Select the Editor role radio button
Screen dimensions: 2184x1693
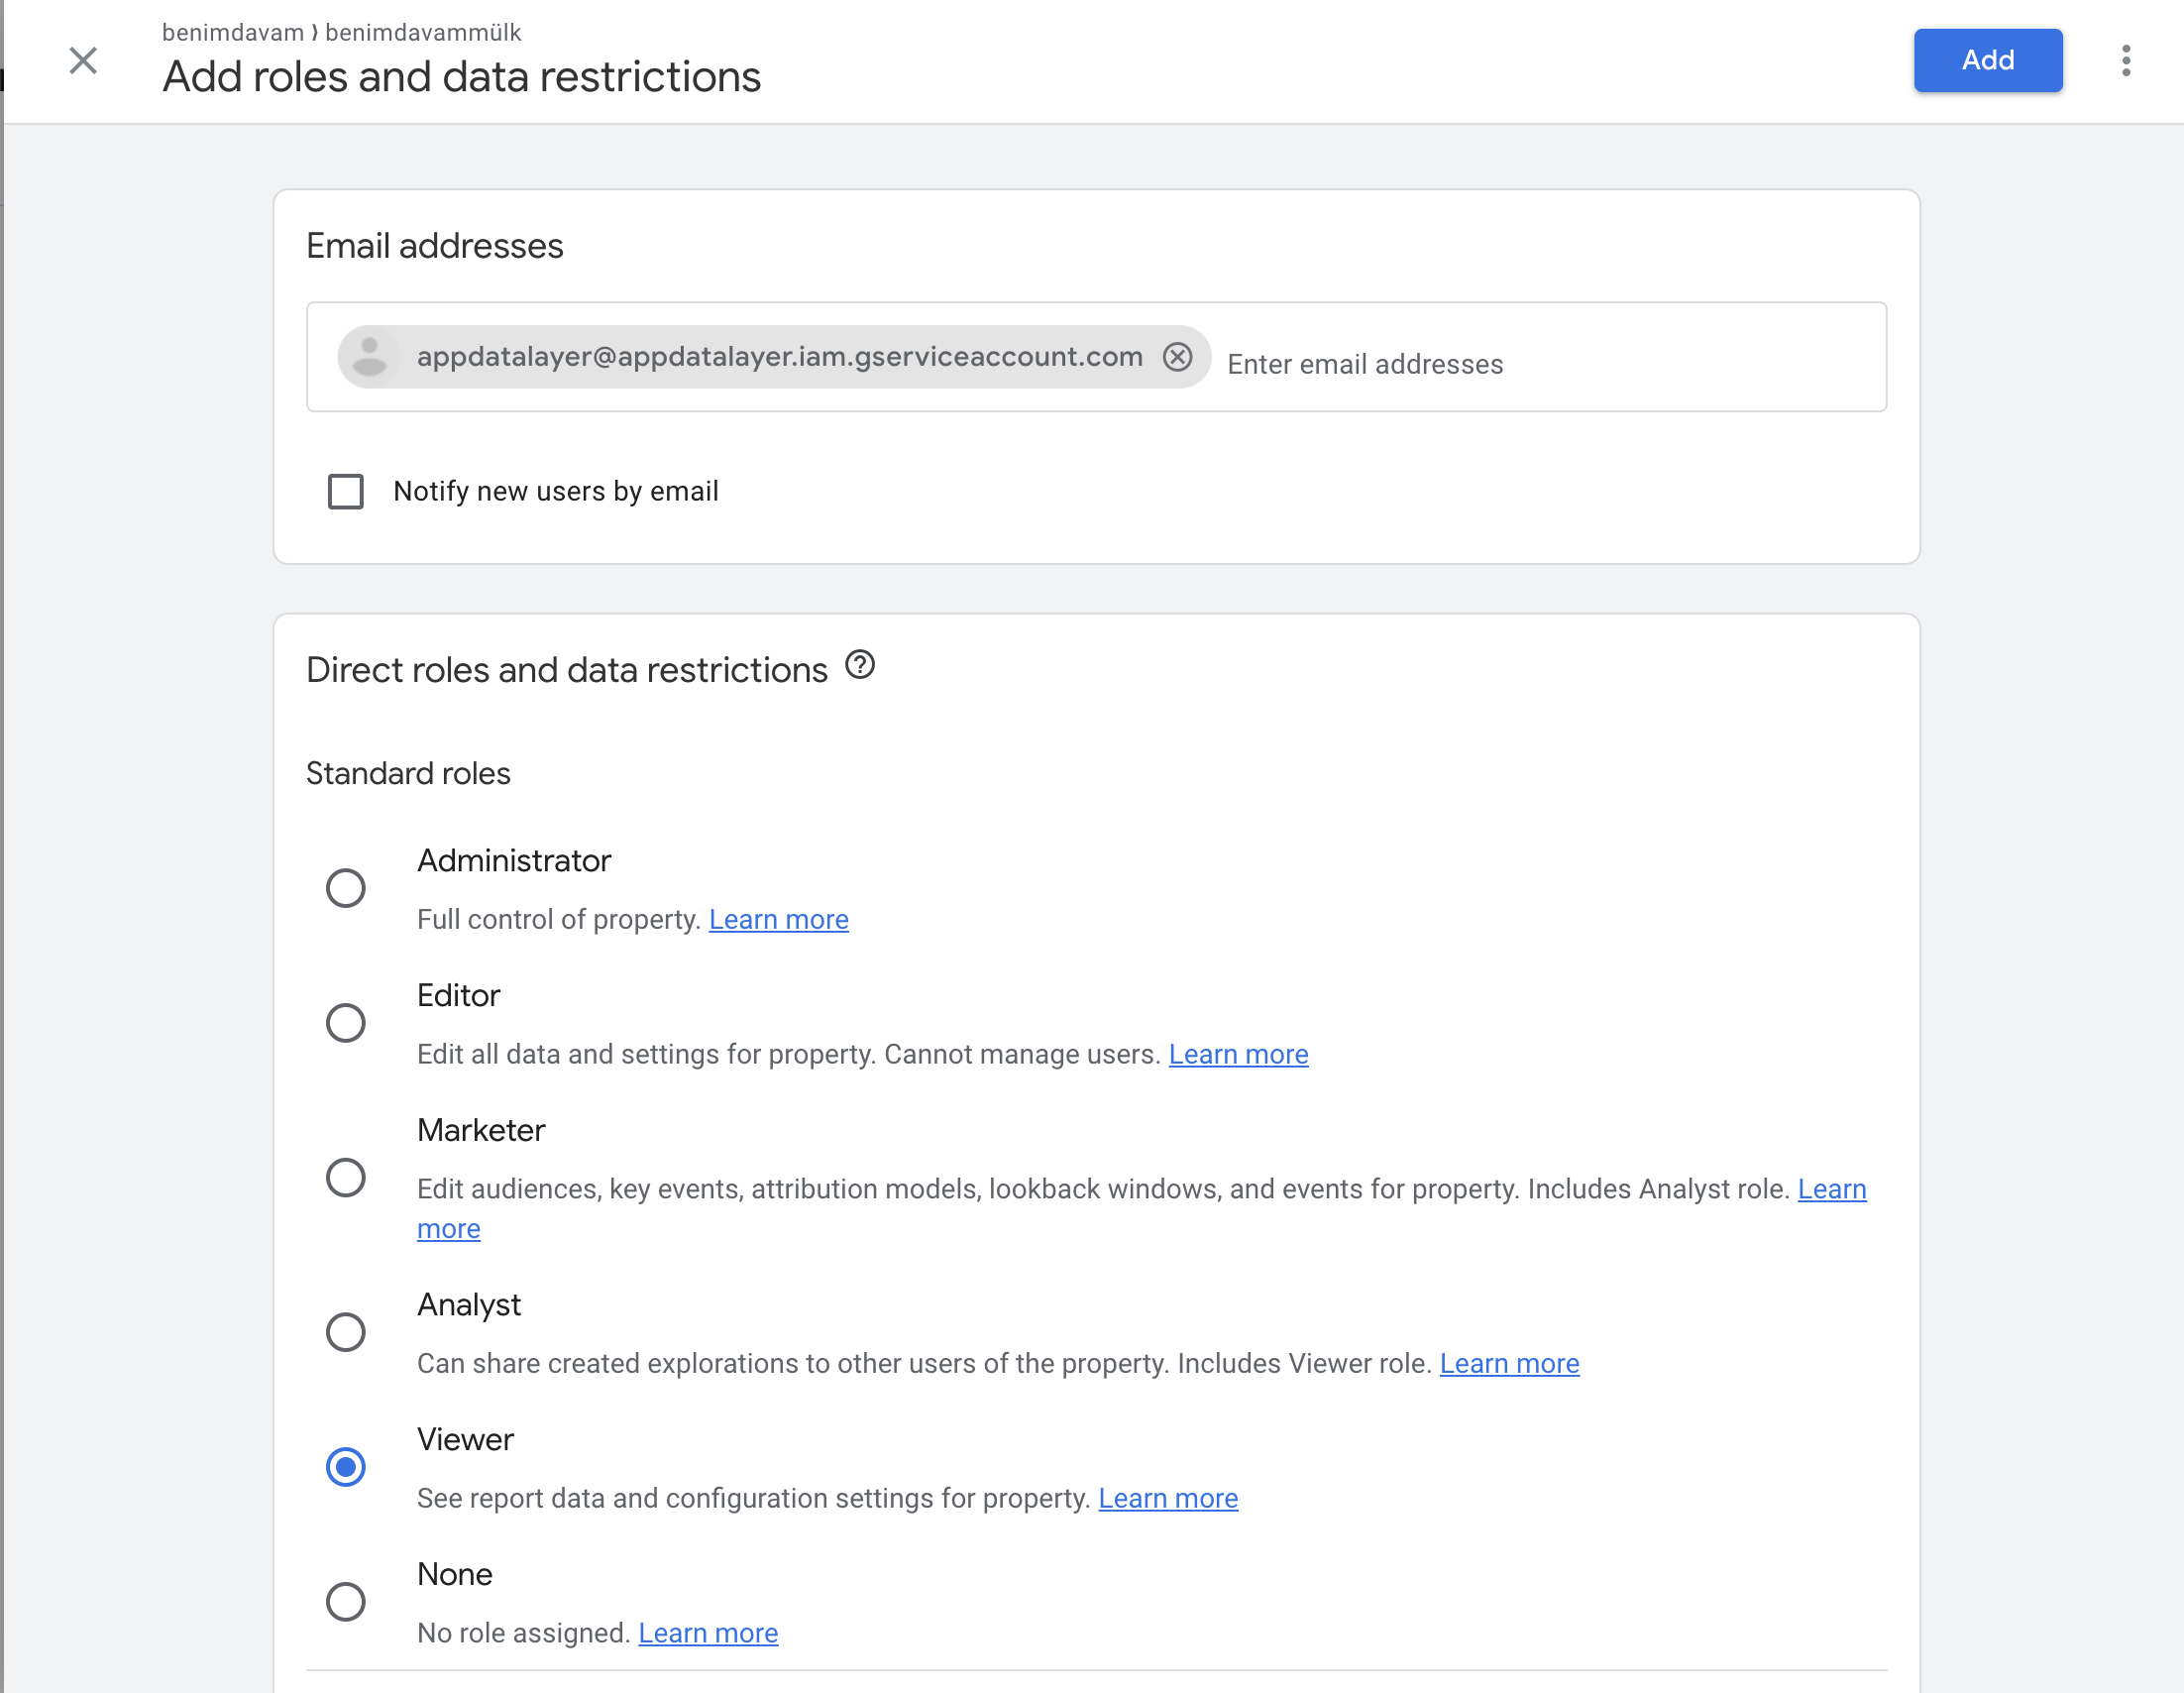(x=346, y=1023)
